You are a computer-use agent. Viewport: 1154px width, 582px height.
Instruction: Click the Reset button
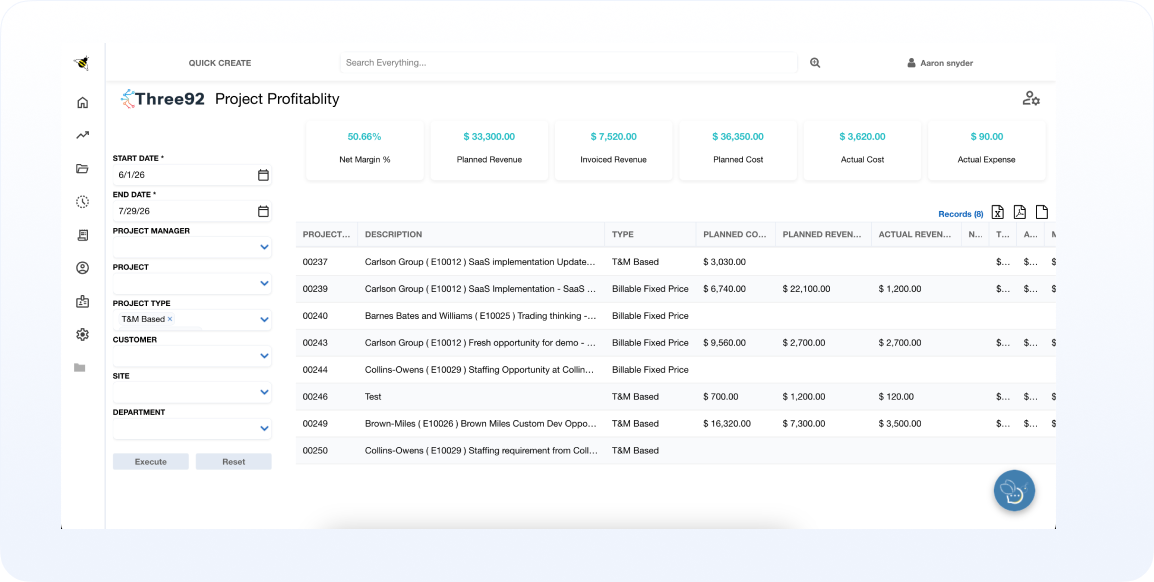click(233, 461)
